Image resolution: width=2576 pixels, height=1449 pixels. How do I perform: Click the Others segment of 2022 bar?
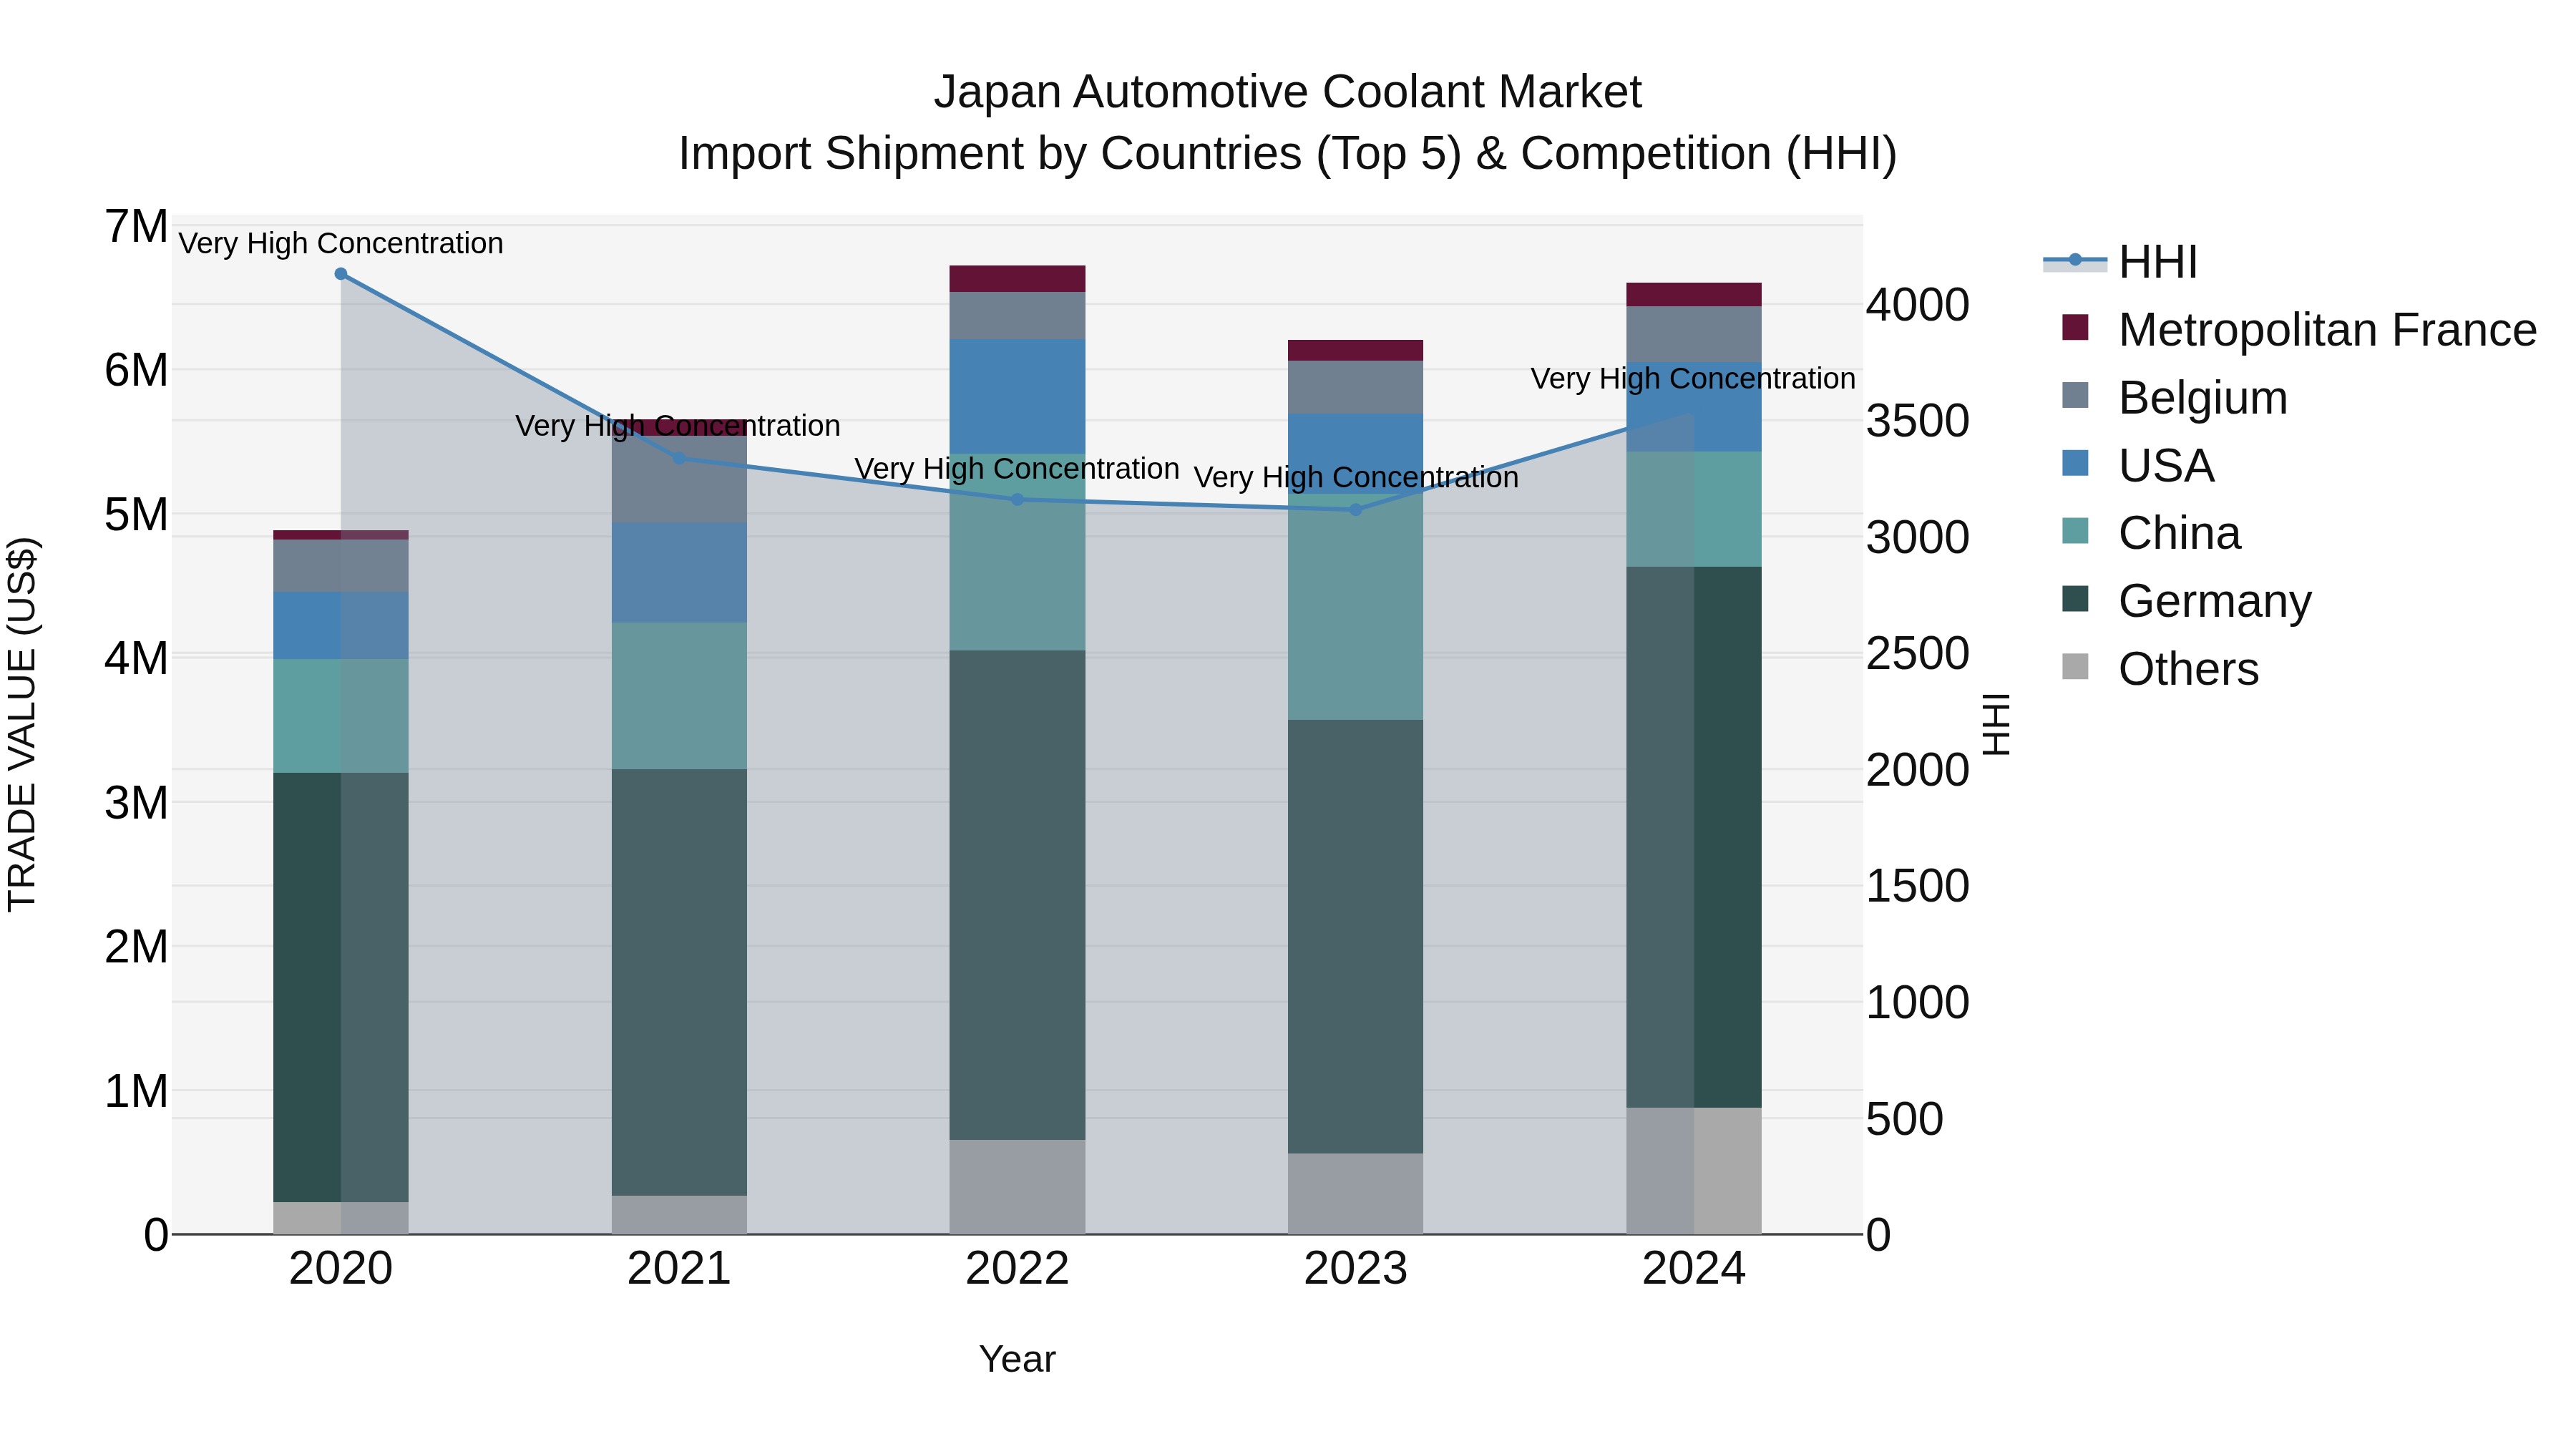pos(1018,1188)
